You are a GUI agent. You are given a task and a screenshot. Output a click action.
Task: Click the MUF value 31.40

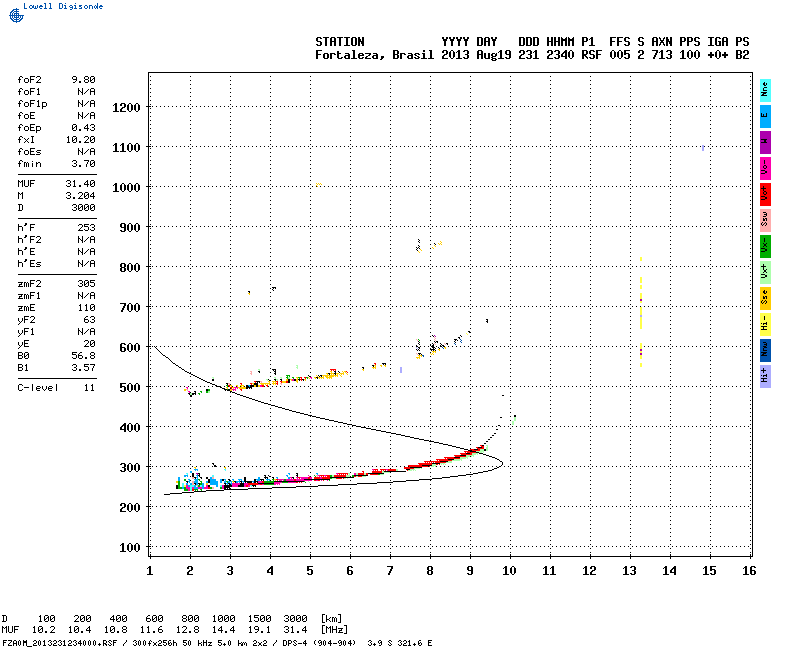[x=81, y=184]
